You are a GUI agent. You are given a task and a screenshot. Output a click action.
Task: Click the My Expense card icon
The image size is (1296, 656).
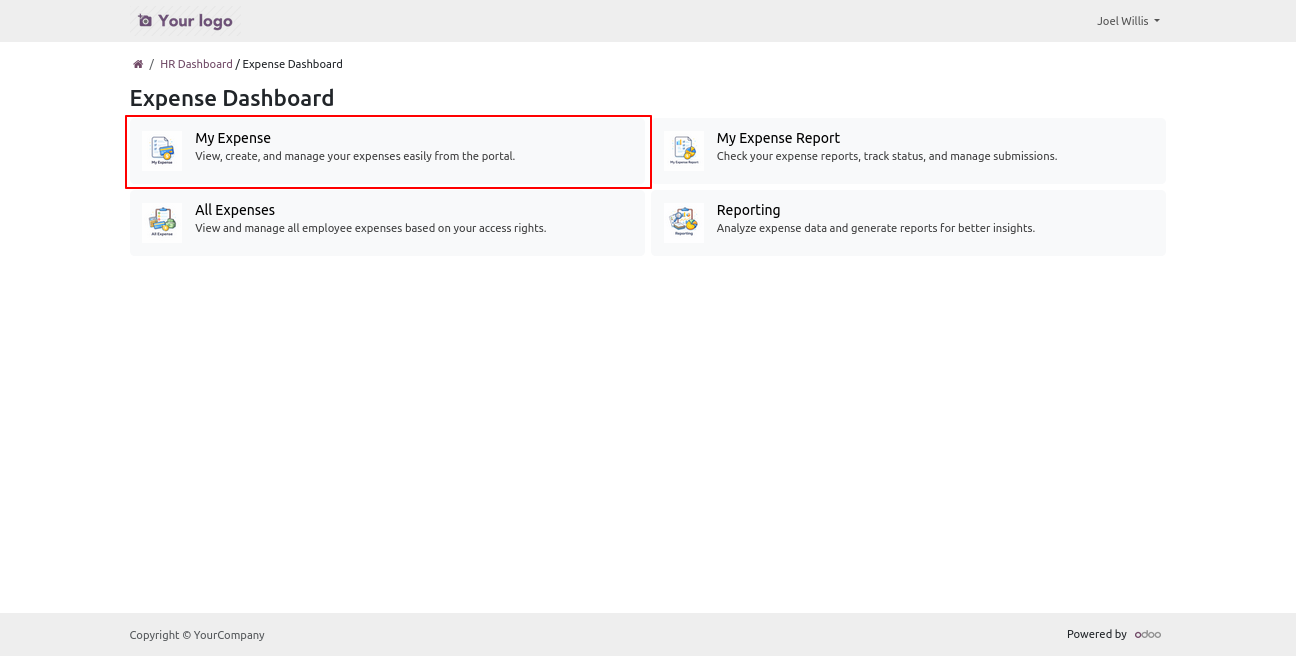click(x=162, y=151)
